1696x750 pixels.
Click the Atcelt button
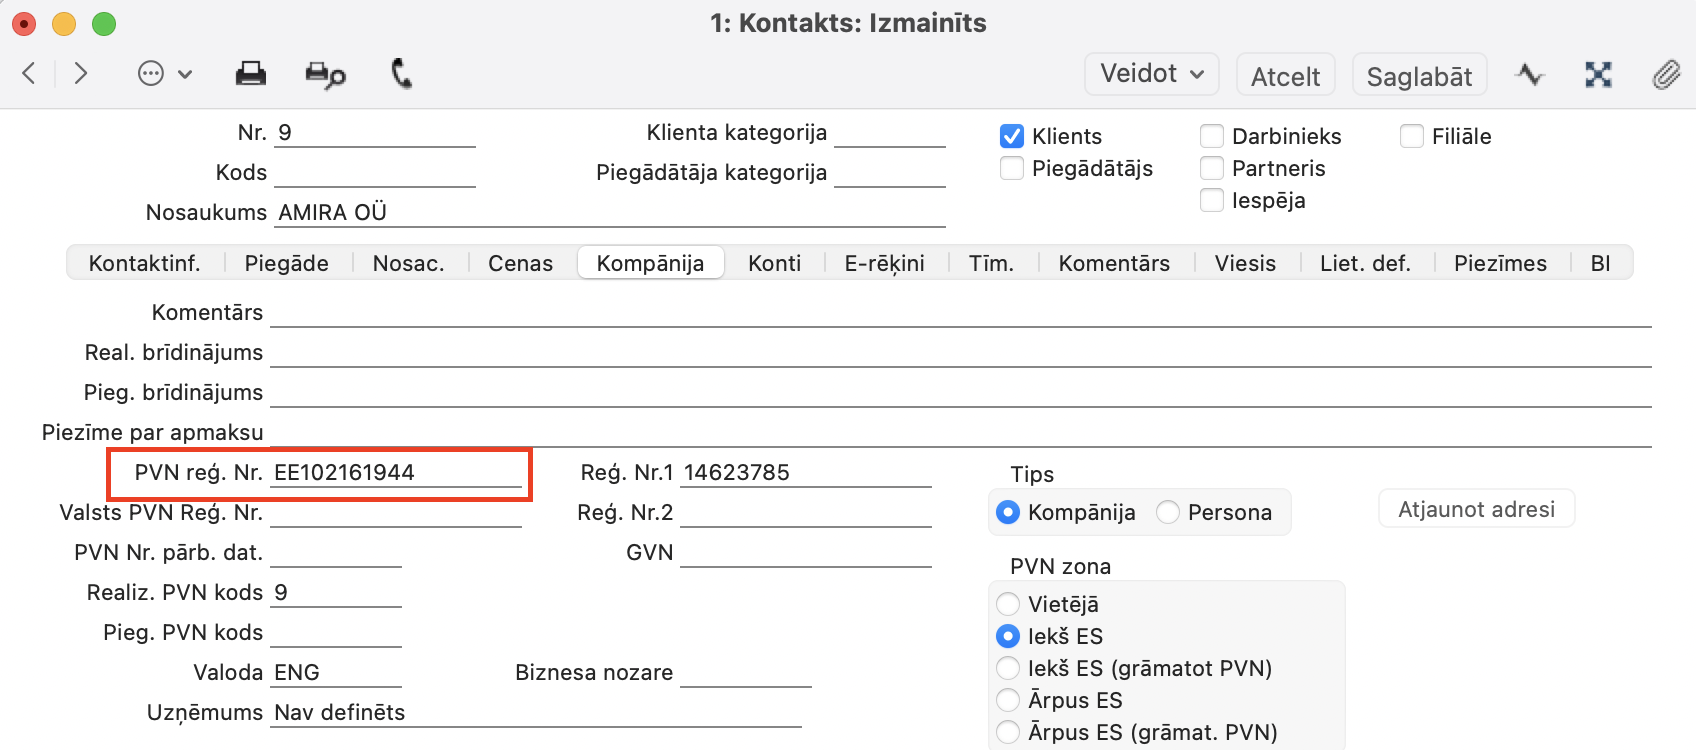1285,76
